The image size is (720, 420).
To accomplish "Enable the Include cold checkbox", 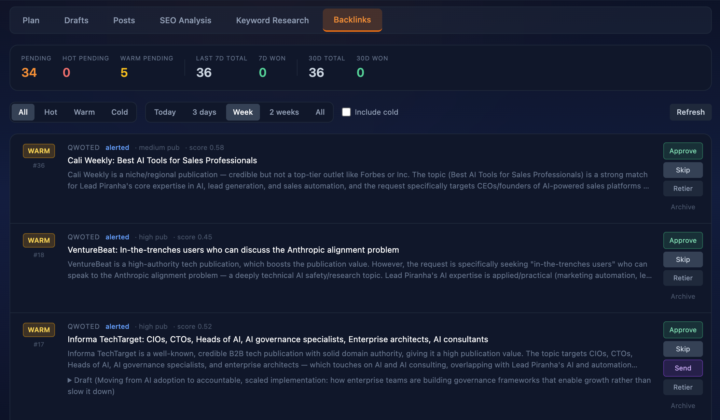I will coord(346,112).
